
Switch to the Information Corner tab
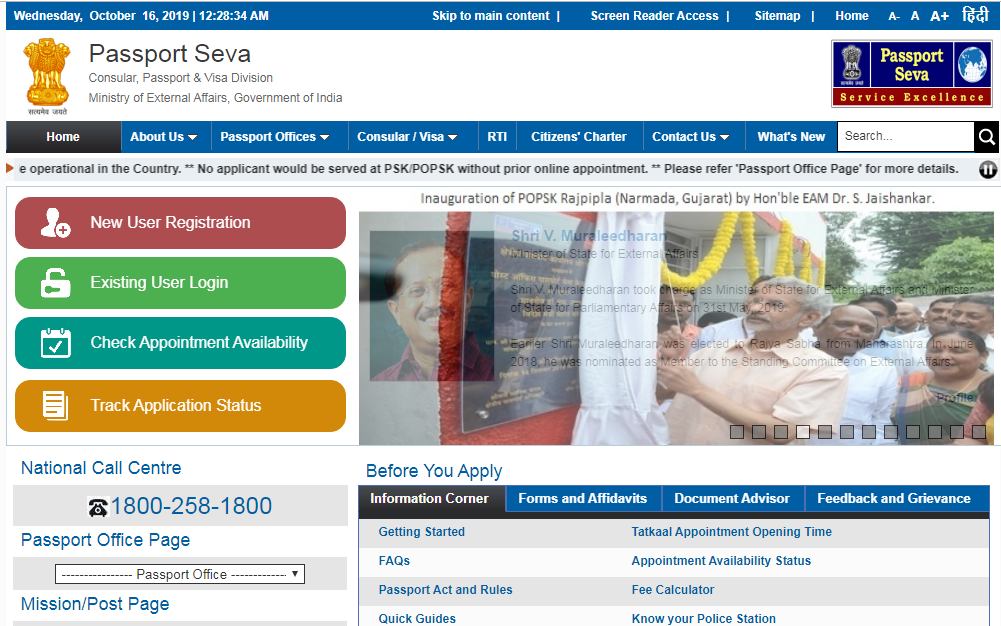[x=430, y=498]
